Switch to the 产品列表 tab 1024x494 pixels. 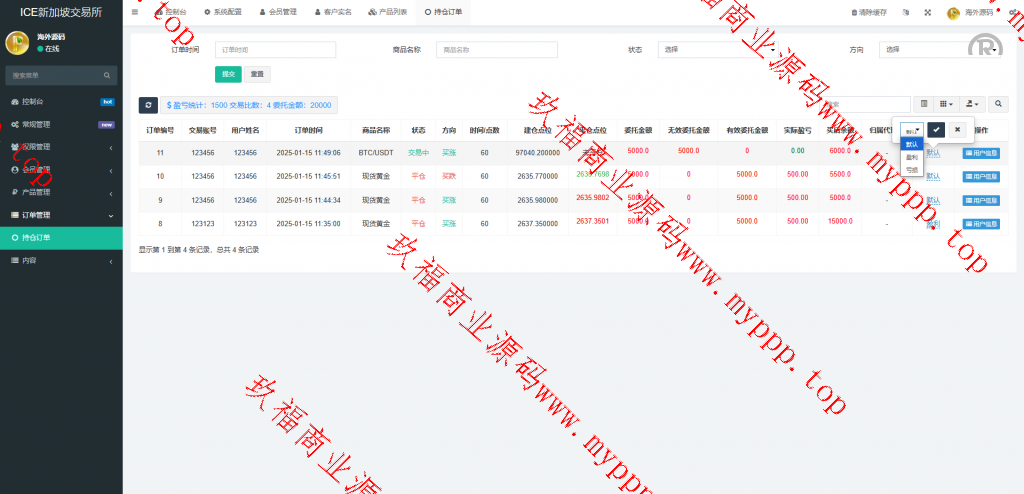388,12
